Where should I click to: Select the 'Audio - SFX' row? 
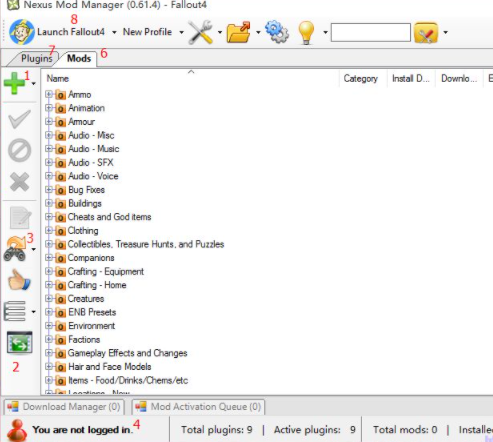click(91, 163)
